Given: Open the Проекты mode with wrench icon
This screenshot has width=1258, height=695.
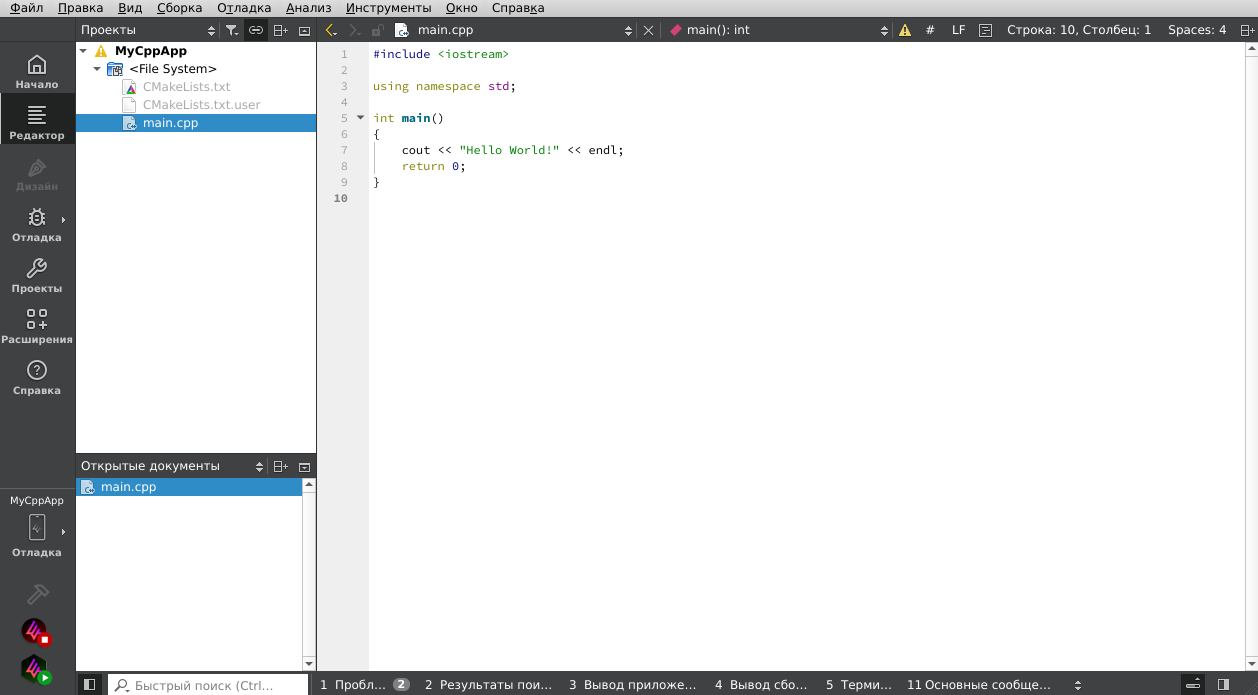Looking at the screenshot, I should tap(37, 276).
